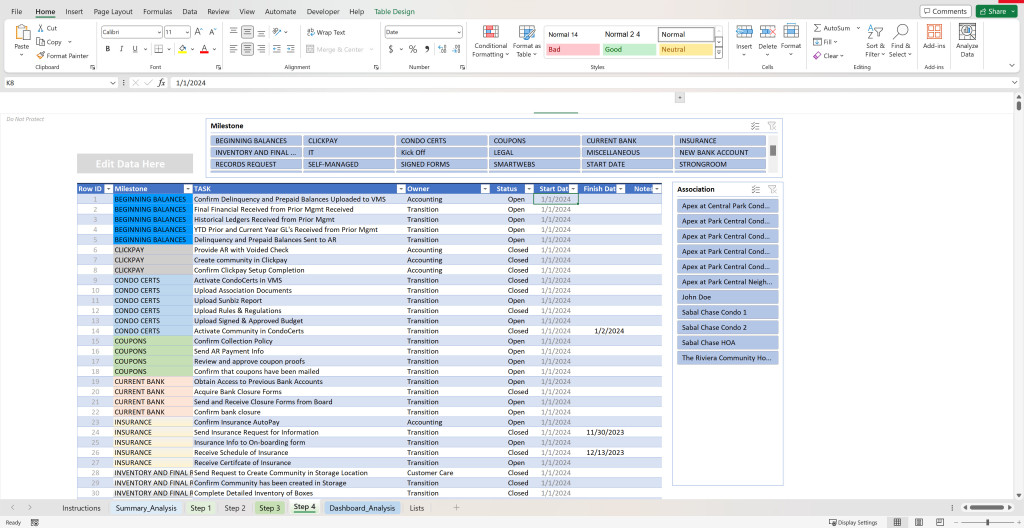
Task: Open the File menu
Action: click(16, 12)
